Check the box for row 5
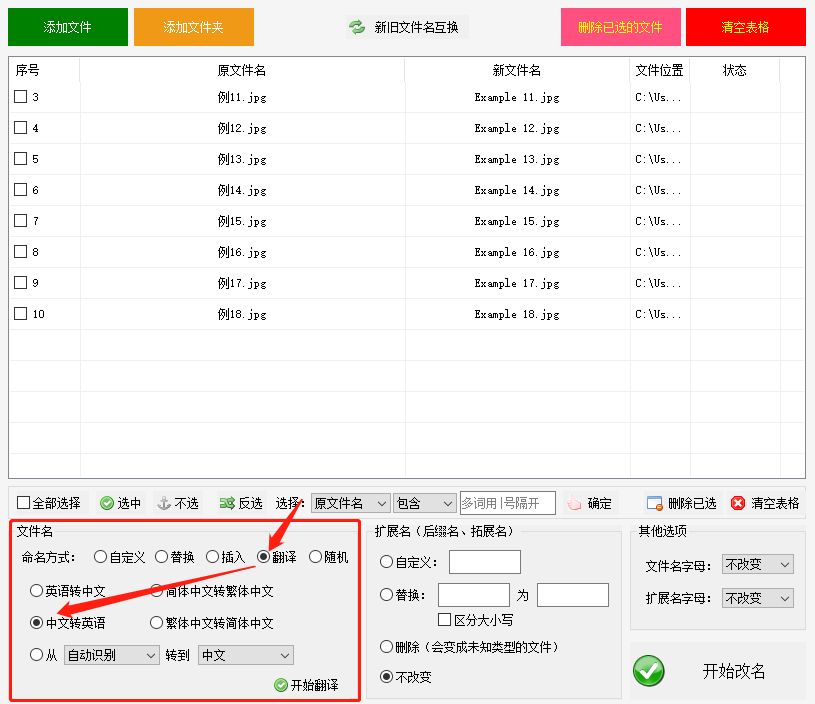Image resolution: width=815 pixels, height=704 pixels. (20, 159)
